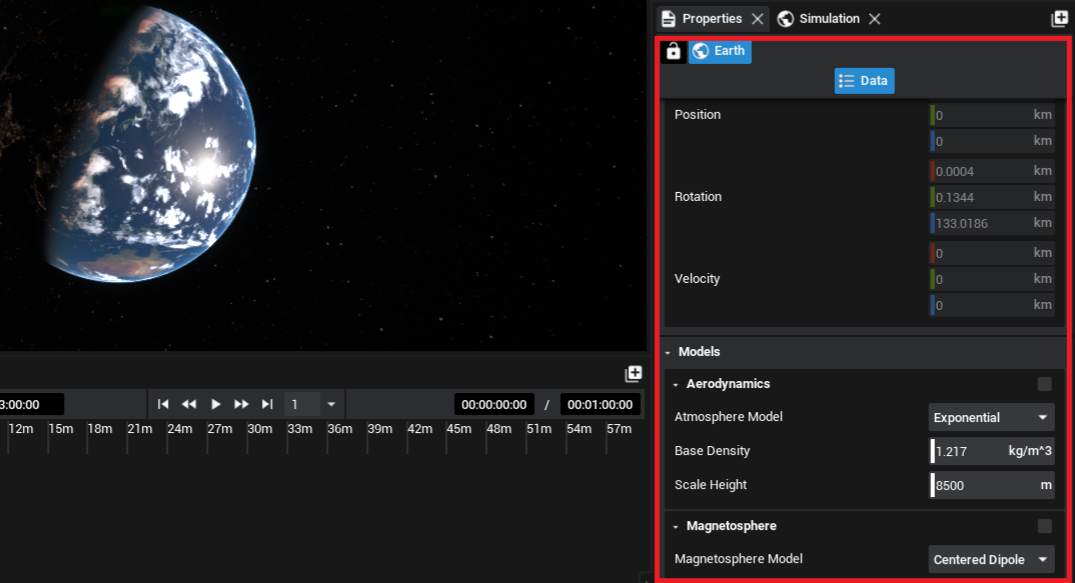This screenshot has width=1075, height=583.
Task: Jump to the 15m timeline mark
Action: [x=60, y=429]
